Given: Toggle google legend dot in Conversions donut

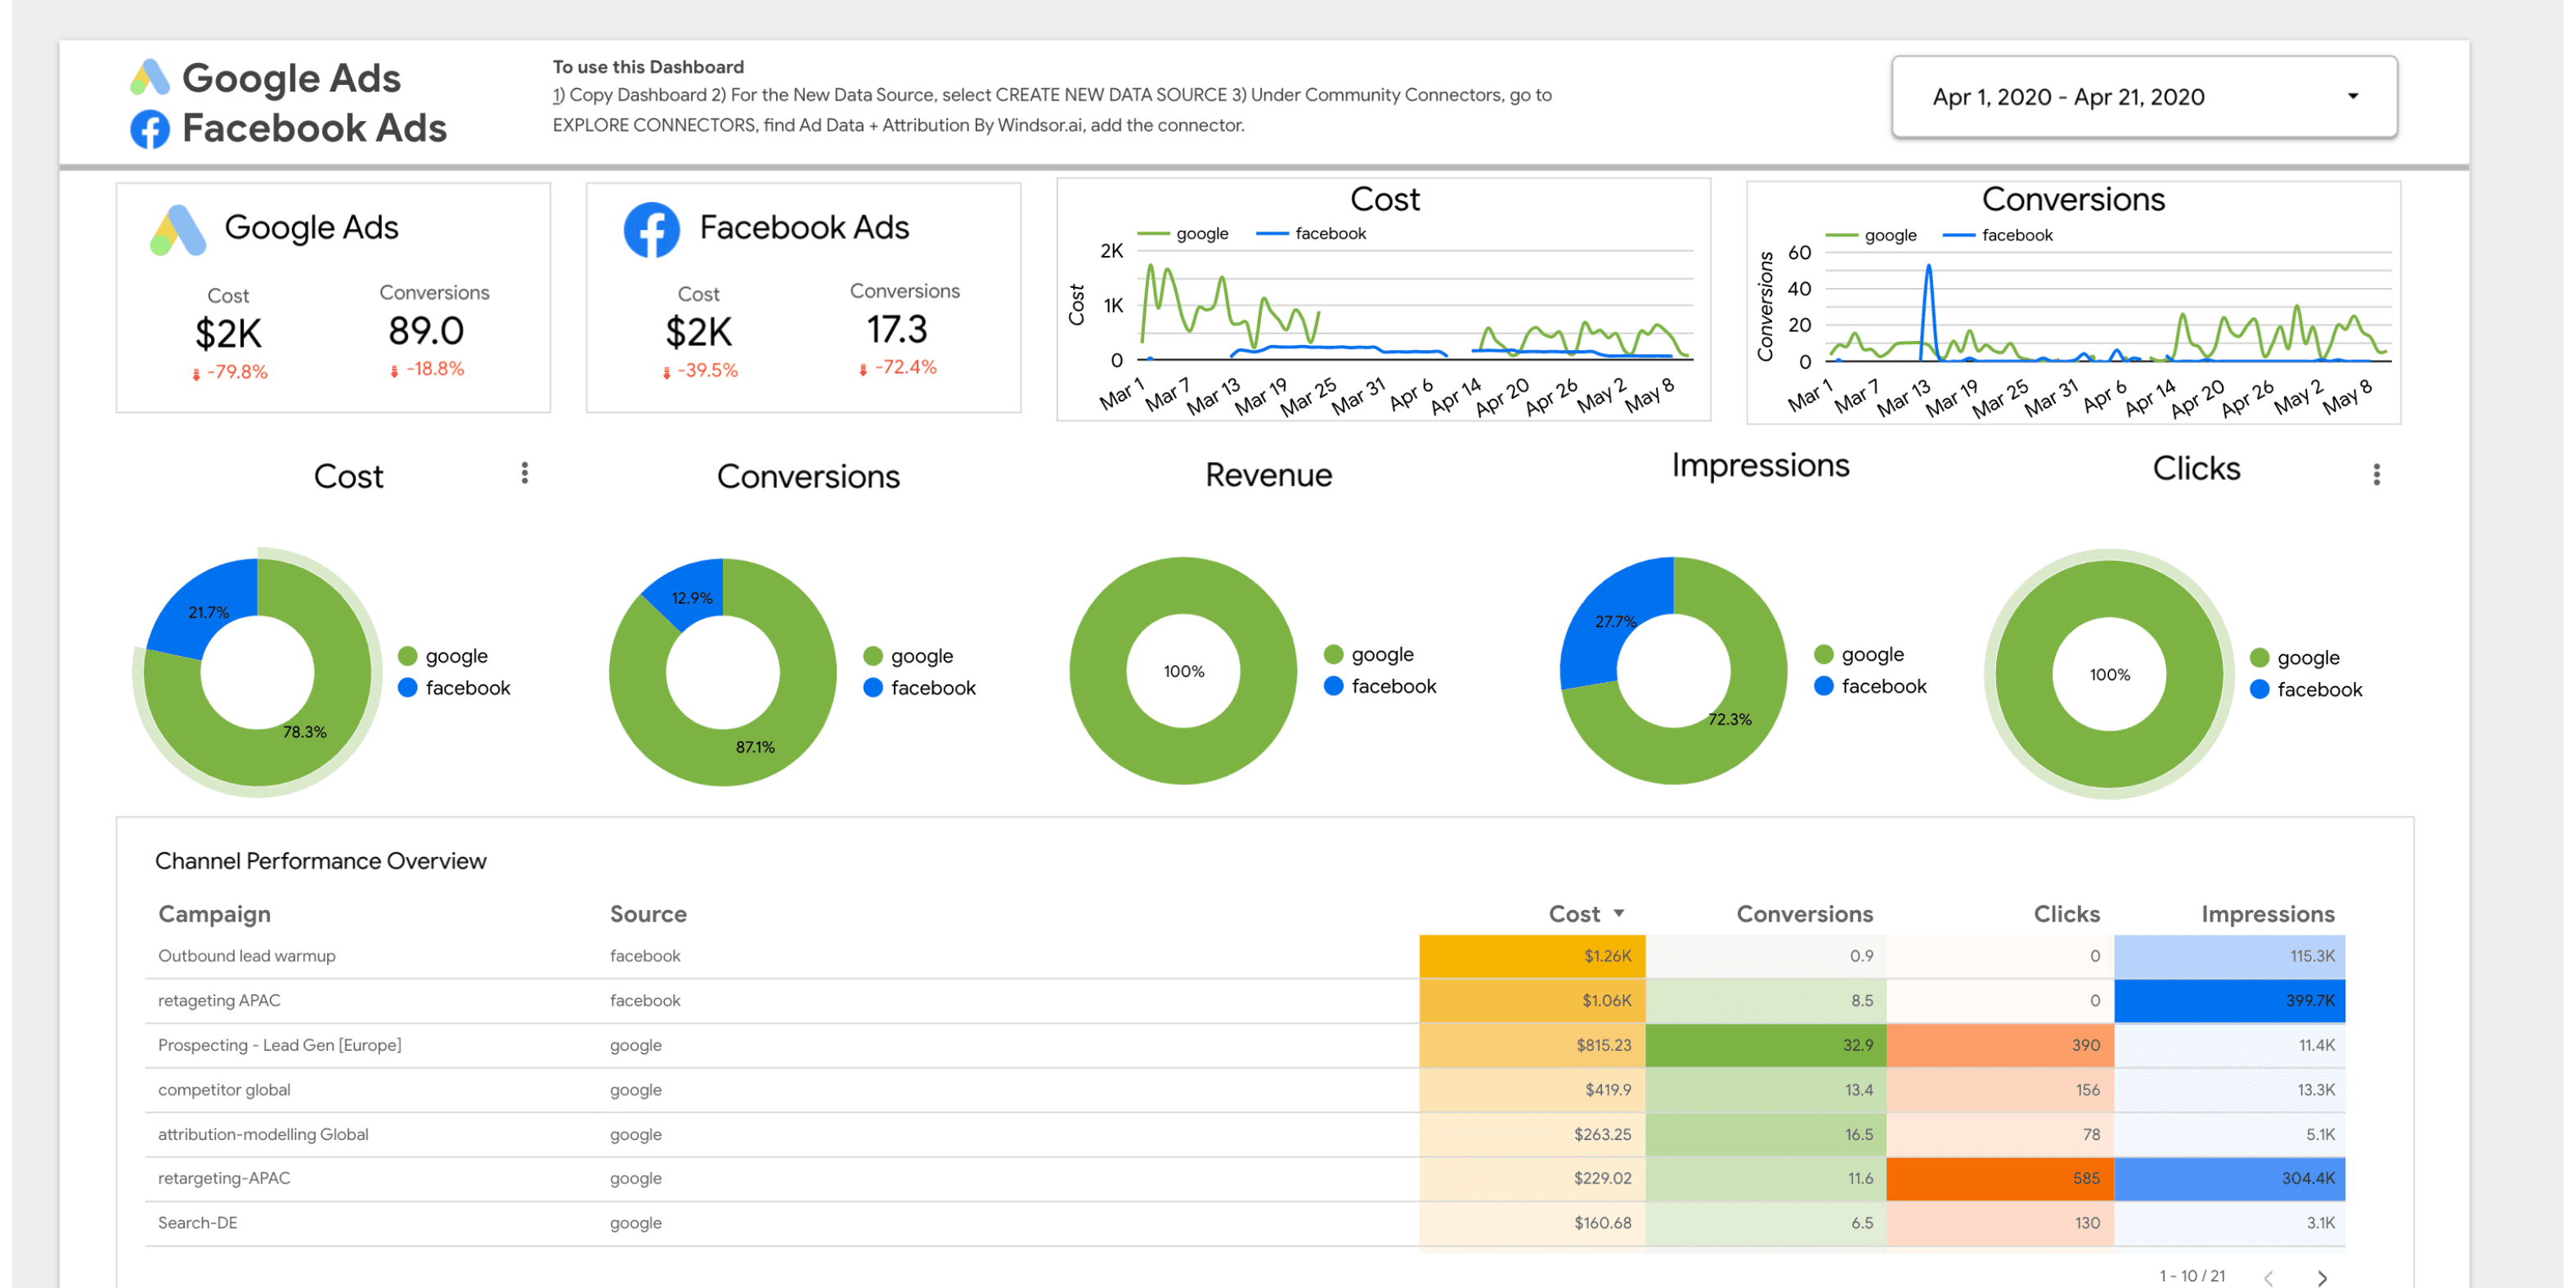Looking at the screenshot, I should (x=872, y=656).
